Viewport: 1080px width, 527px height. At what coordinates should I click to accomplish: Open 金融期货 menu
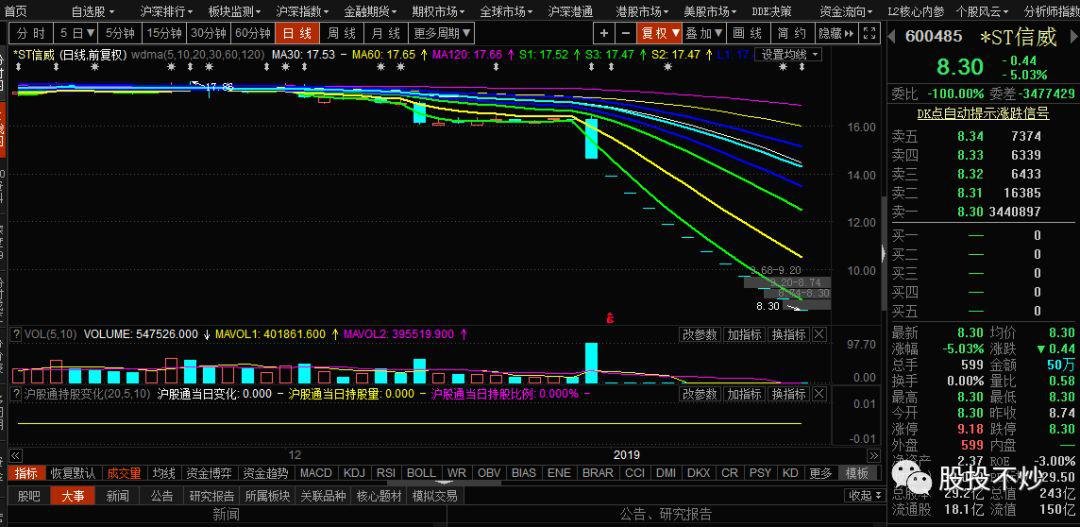371,12
